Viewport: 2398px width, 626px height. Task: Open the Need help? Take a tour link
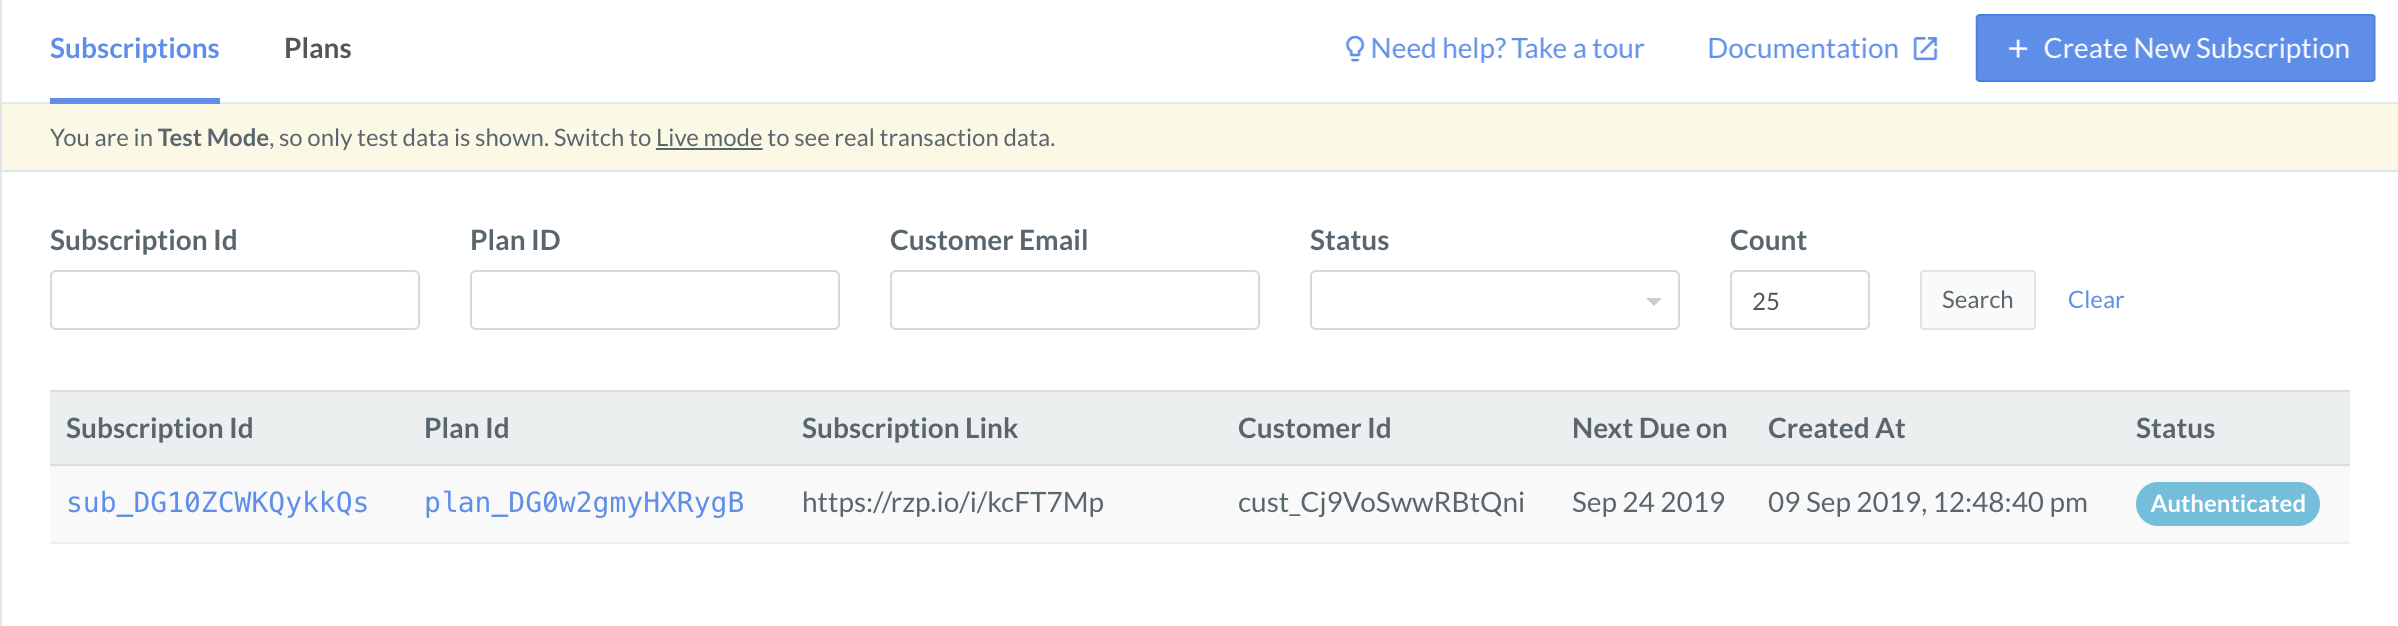(1495, 49)
